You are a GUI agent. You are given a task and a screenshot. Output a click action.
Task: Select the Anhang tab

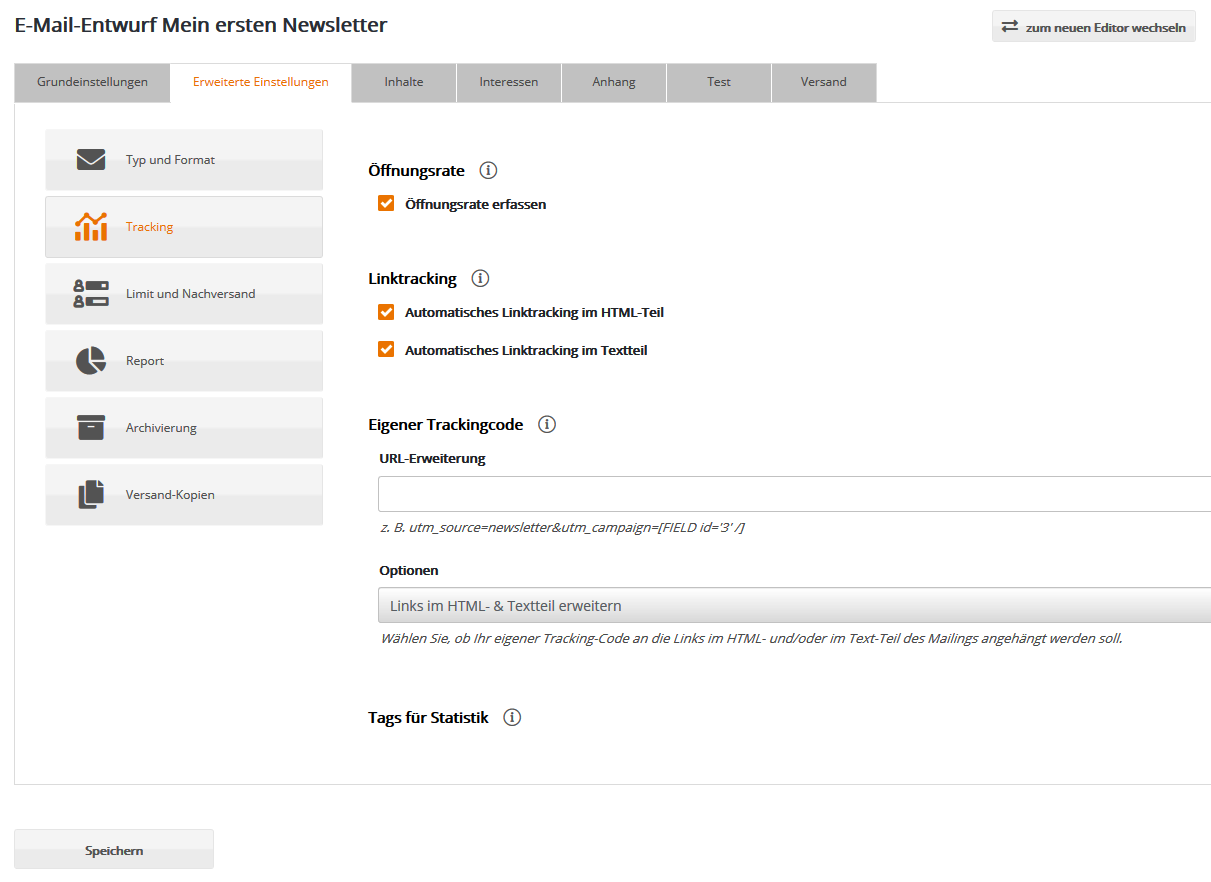coord(613,82)
